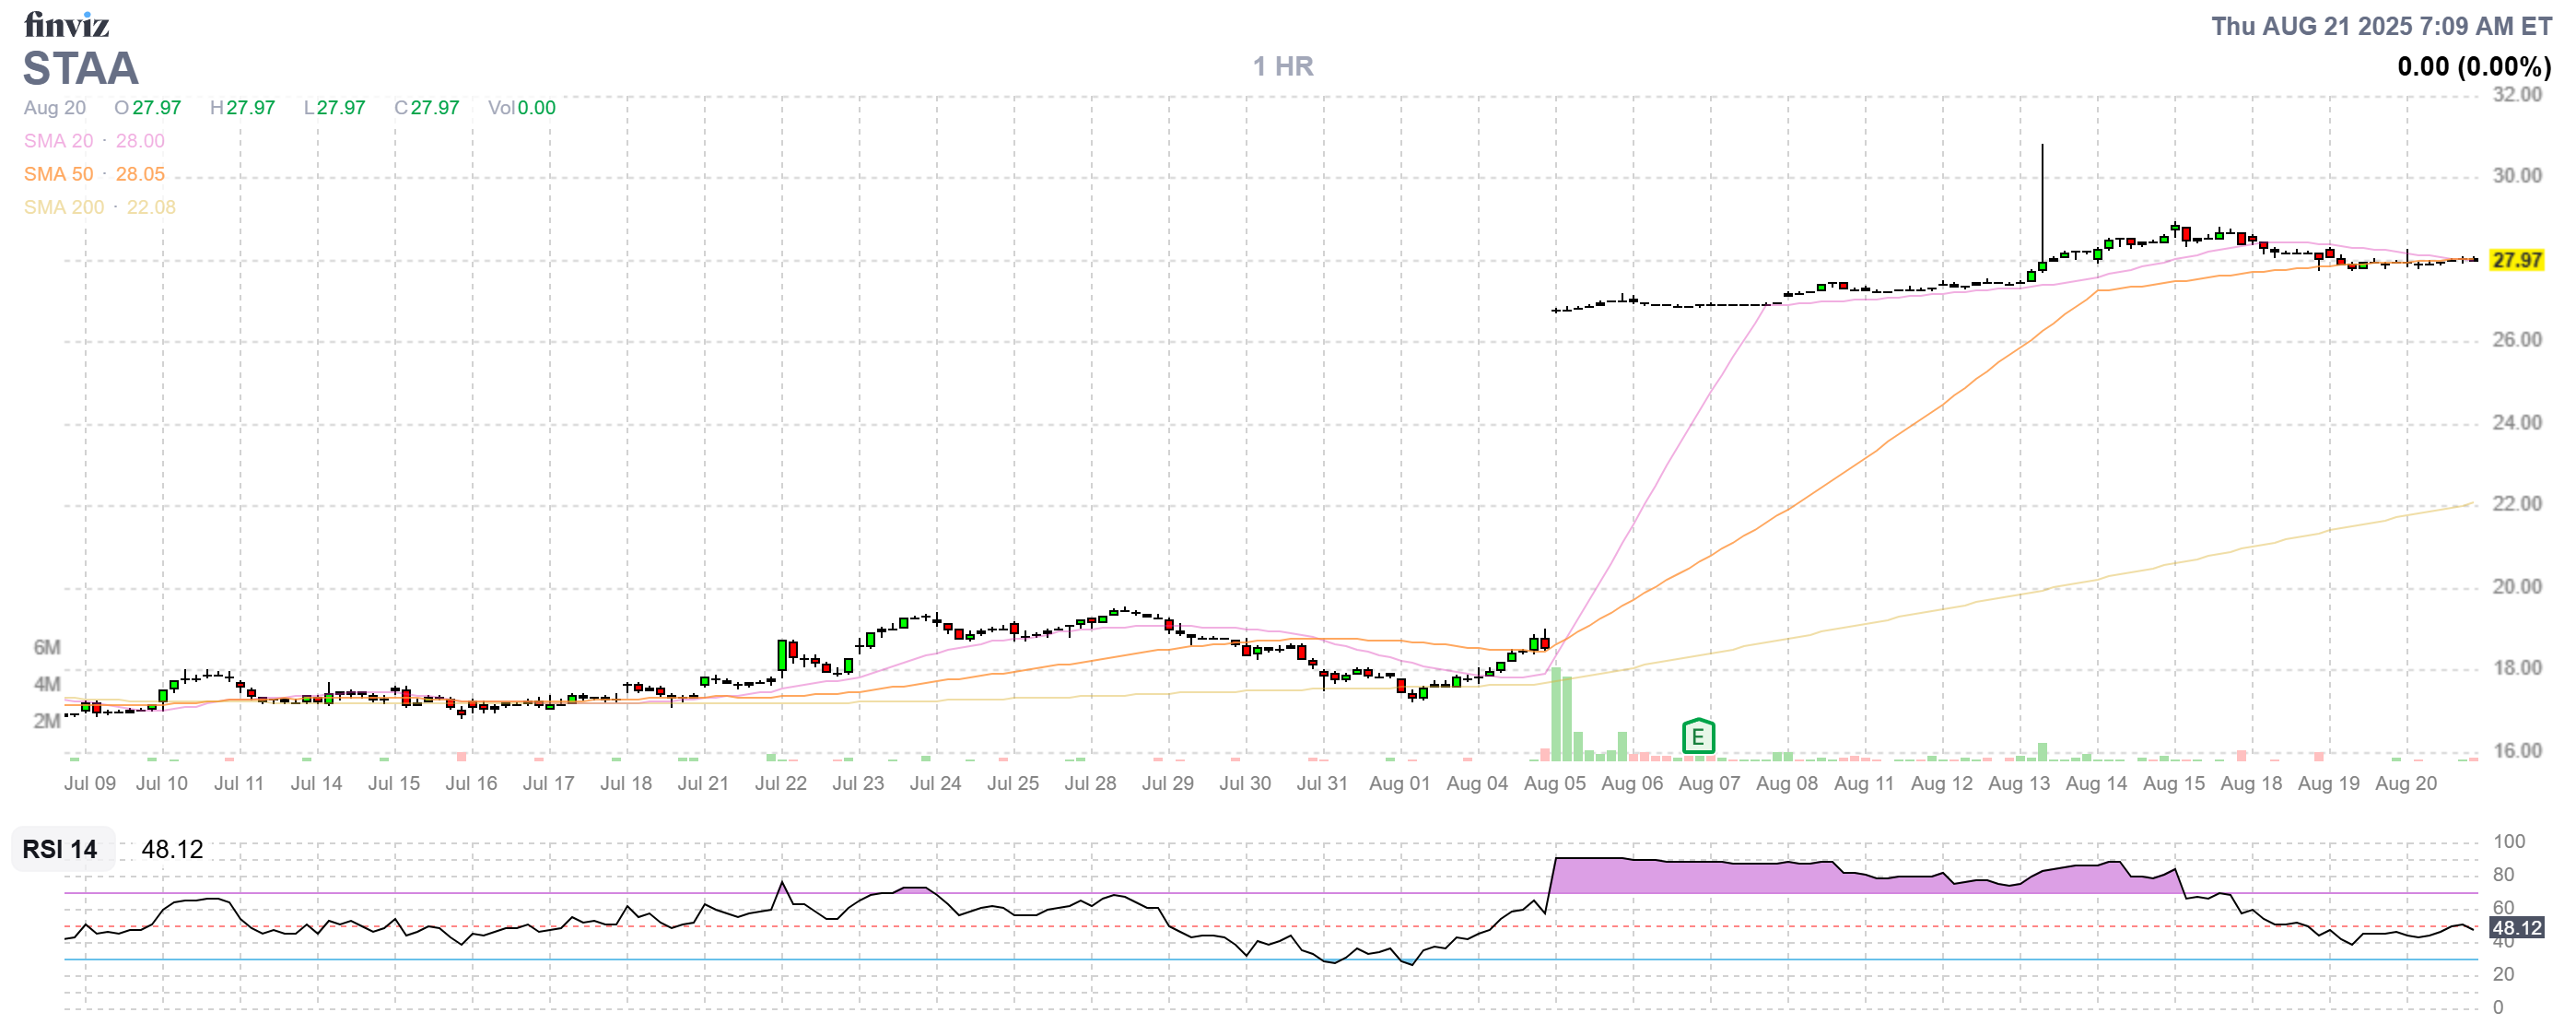Click the green earnings E marker near Aug 07

1697,738
